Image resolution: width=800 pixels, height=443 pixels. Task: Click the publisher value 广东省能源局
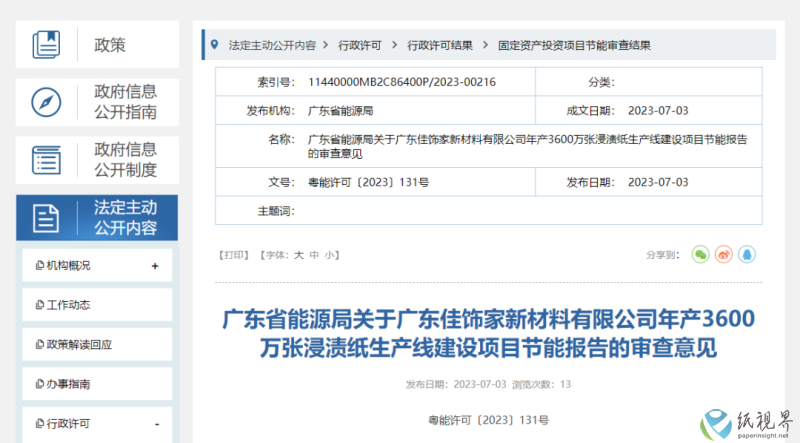(341, 111)
